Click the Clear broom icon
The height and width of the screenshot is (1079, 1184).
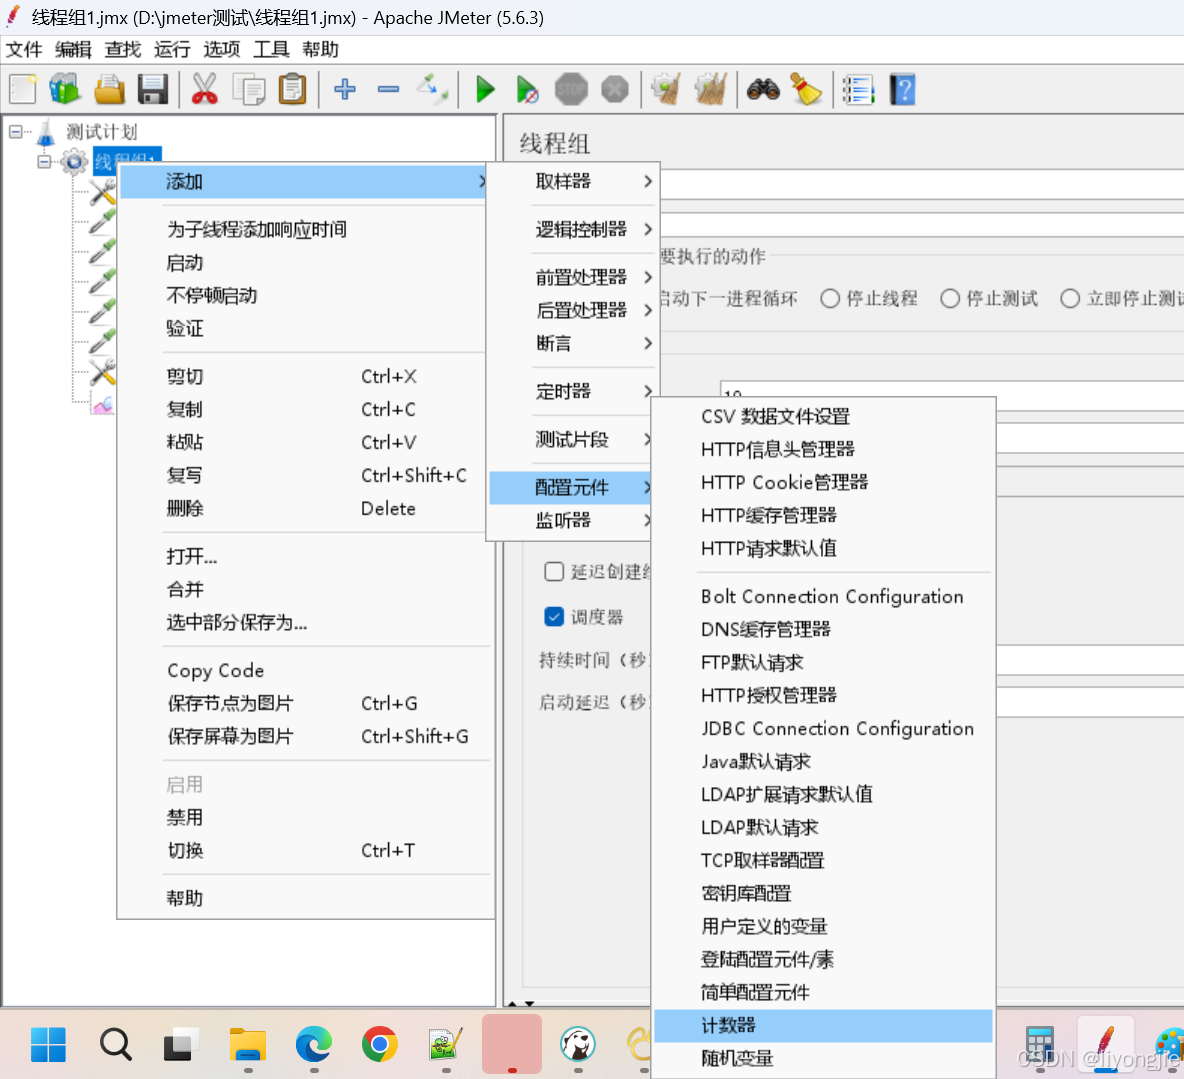coord(667,89)
